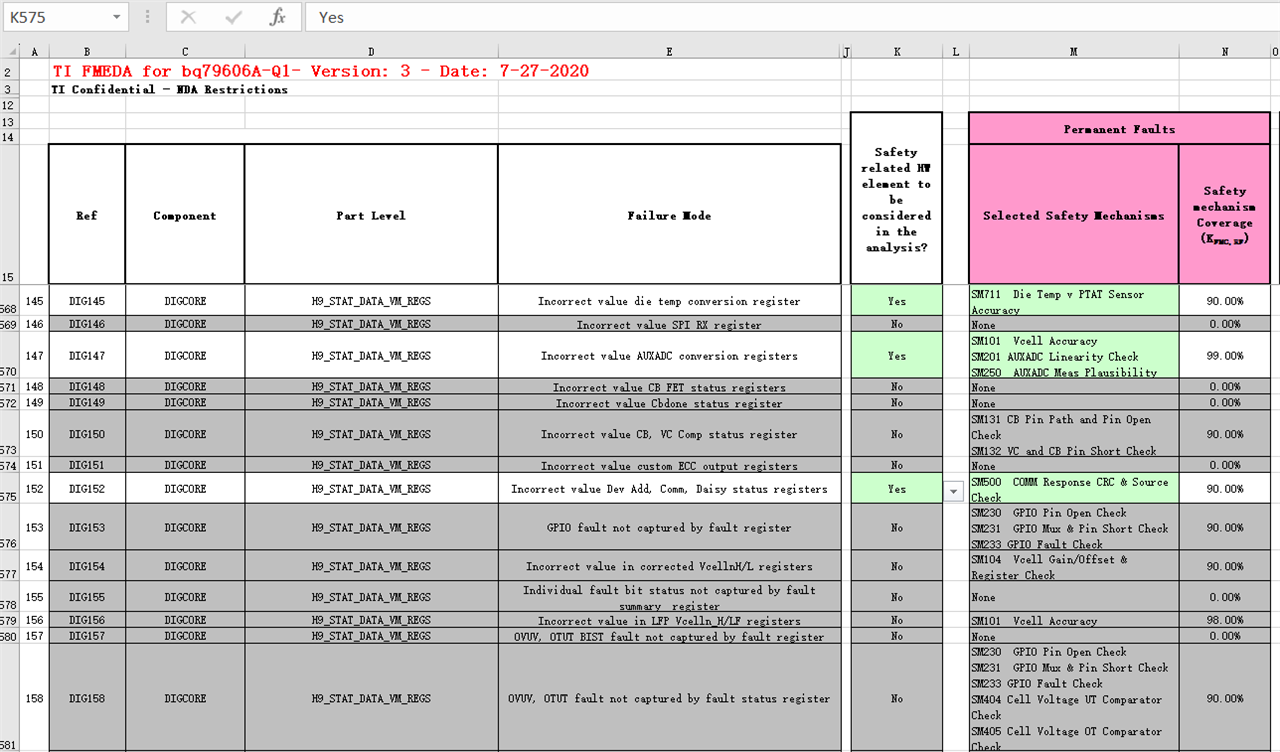The image size is (1280, 752).
Task: Click the Yes cell in DIG145 row
Action: click(896, 300)
